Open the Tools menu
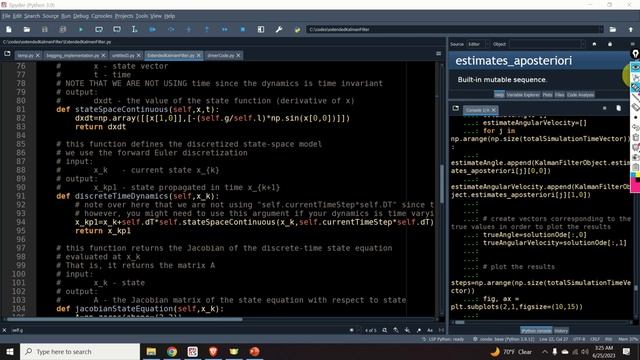 point(142,16)
